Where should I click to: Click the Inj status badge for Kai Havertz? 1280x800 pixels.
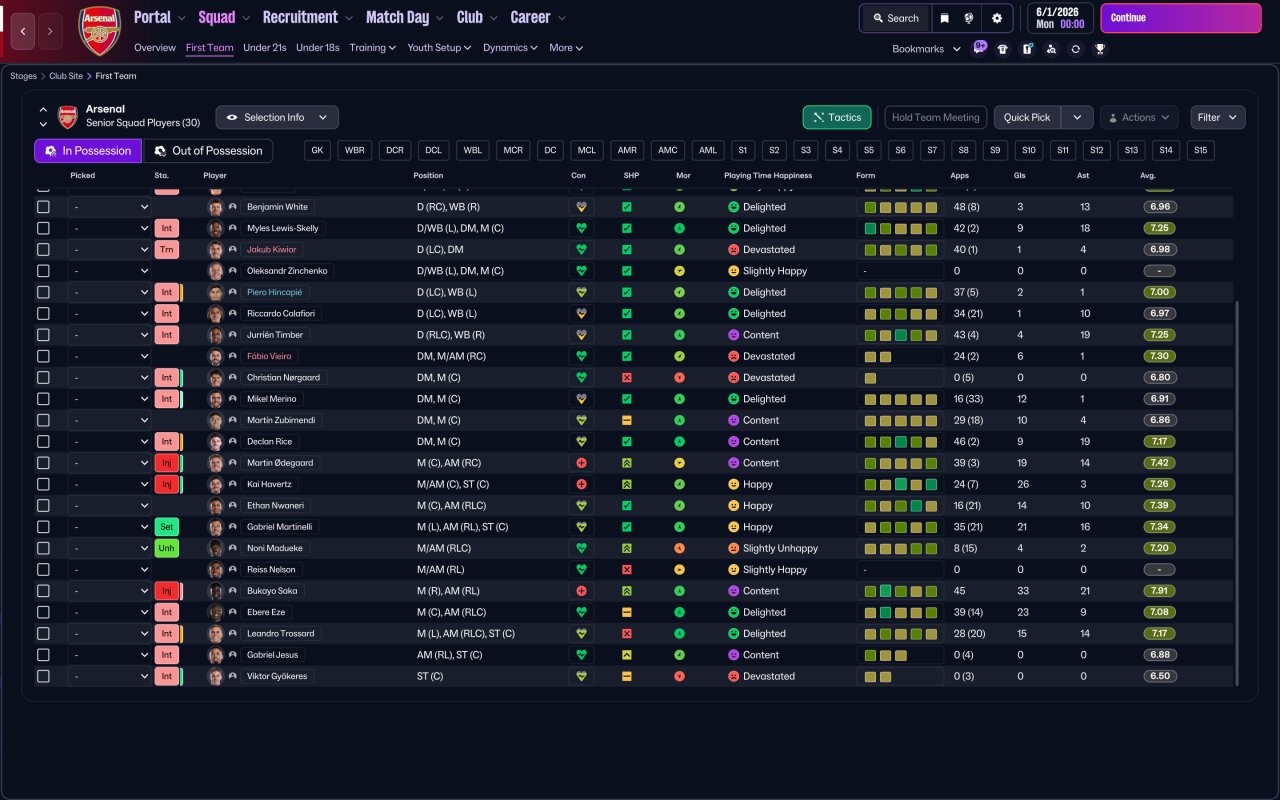point(167,484)
